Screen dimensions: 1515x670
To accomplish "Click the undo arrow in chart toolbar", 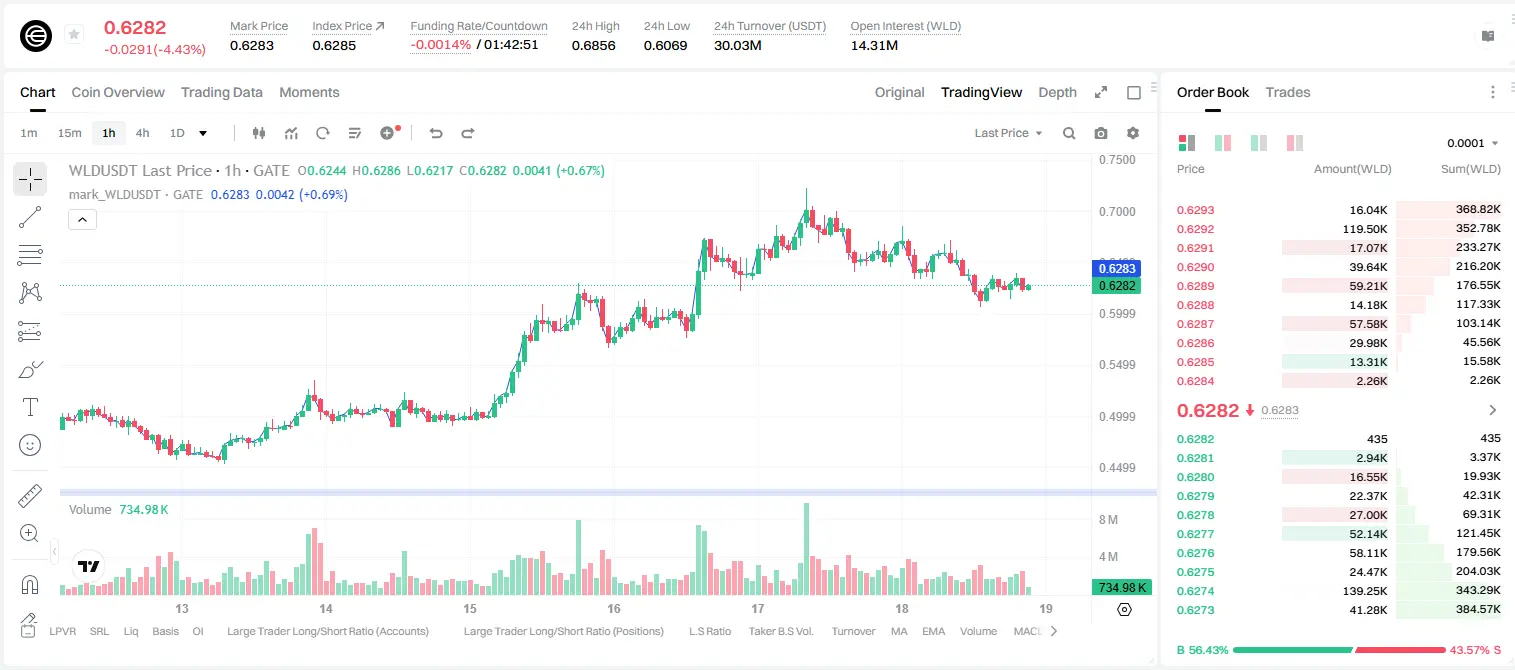I will (x=435, y=133).
